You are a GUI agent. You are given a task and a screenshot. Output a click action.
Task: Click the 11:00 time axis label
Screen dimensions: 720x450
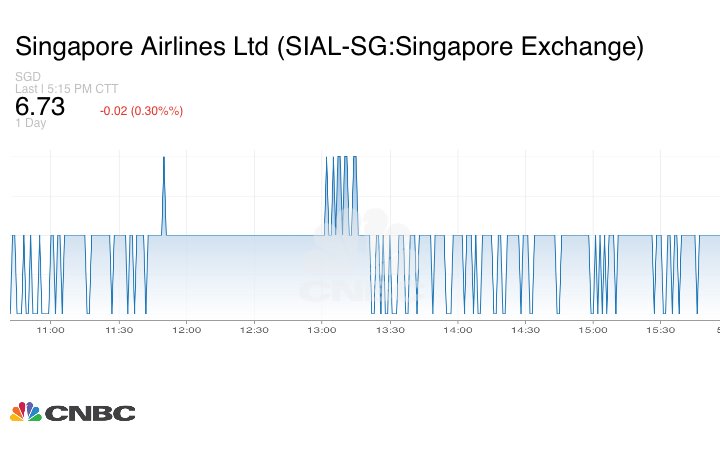point(51,330)
